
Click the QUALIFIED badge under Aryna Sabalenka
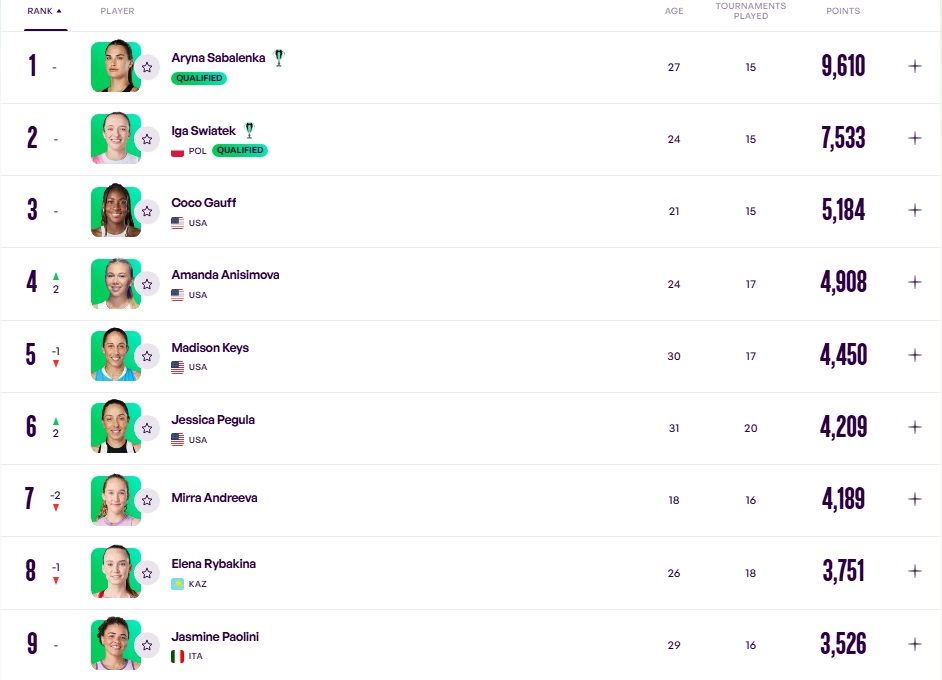click(199, 78)
